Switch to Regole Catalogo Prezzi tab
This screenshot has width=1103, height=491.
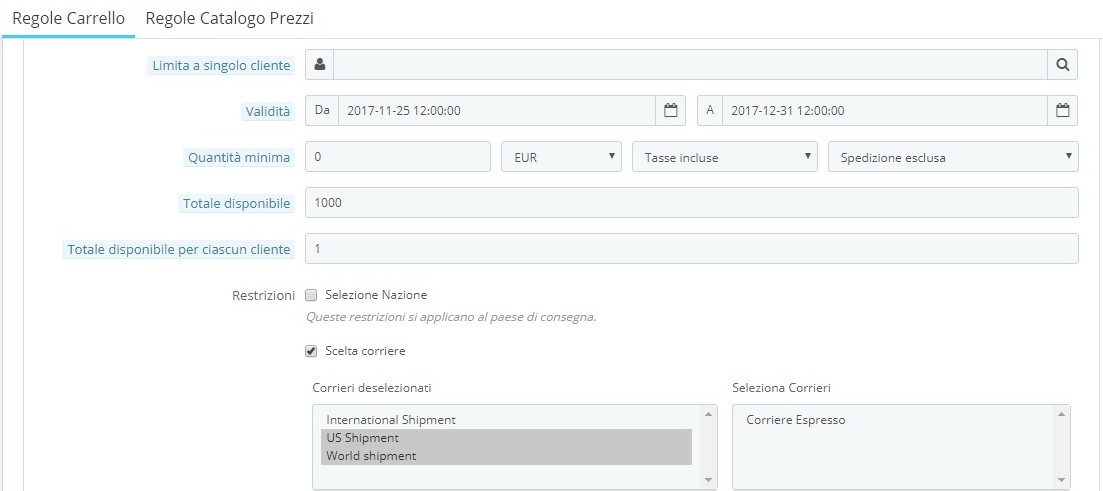pyautogui.click(x=229, y=19)
